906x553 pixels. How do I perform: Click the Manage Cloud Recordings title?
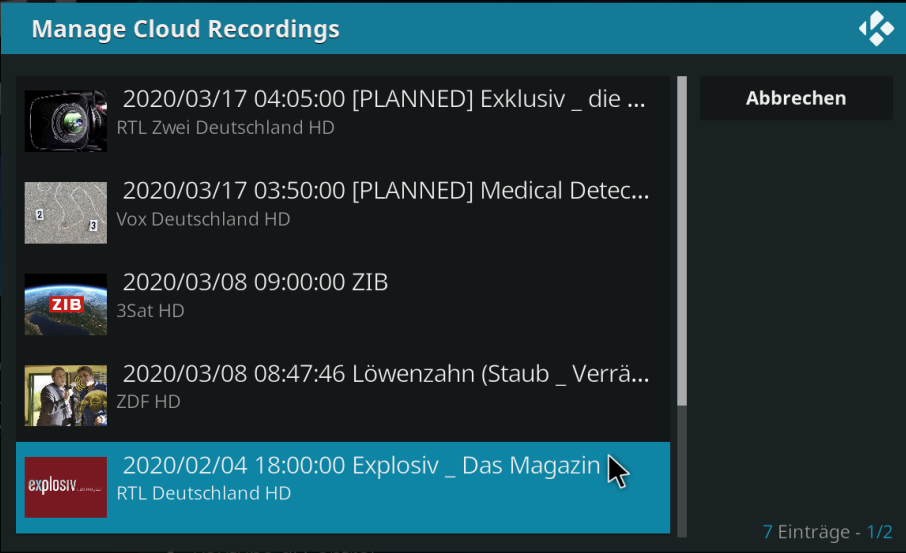pyautogui.click(x=185, y=29)
